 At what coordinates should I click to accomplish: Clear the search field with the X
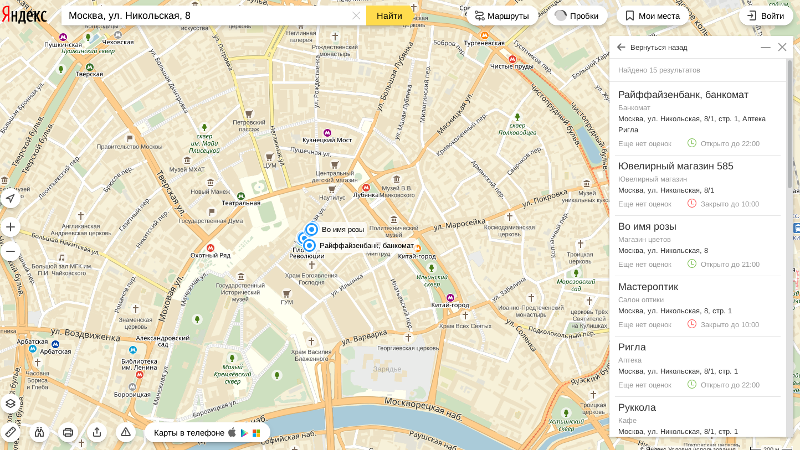[x=356, y=16]
